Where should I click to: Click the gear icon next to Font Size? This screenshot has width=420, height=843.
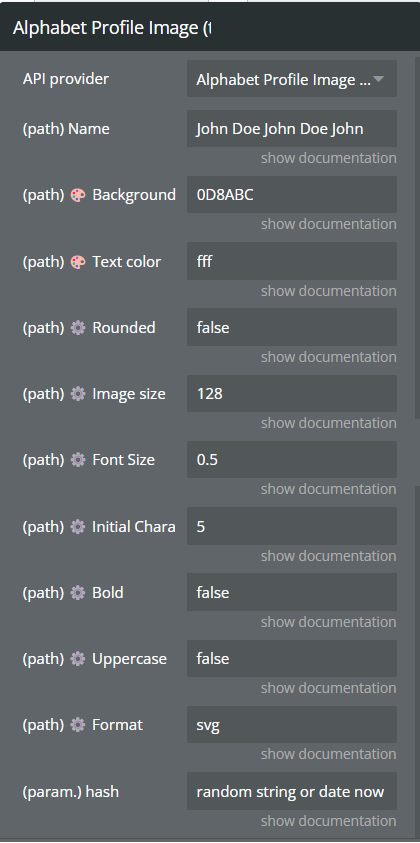pyautogui.click(x=78, y=460)
